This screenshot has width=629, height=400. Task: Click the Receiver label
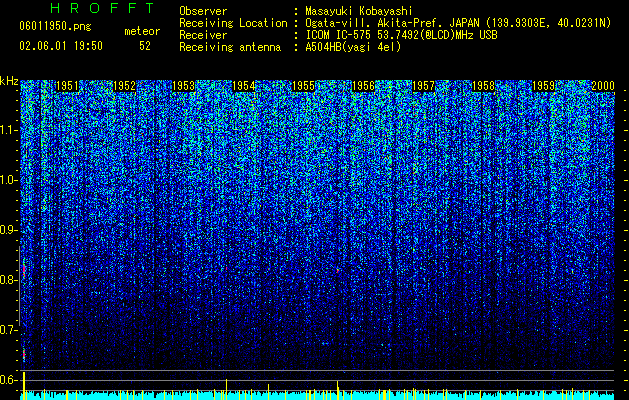coord(203,35)
